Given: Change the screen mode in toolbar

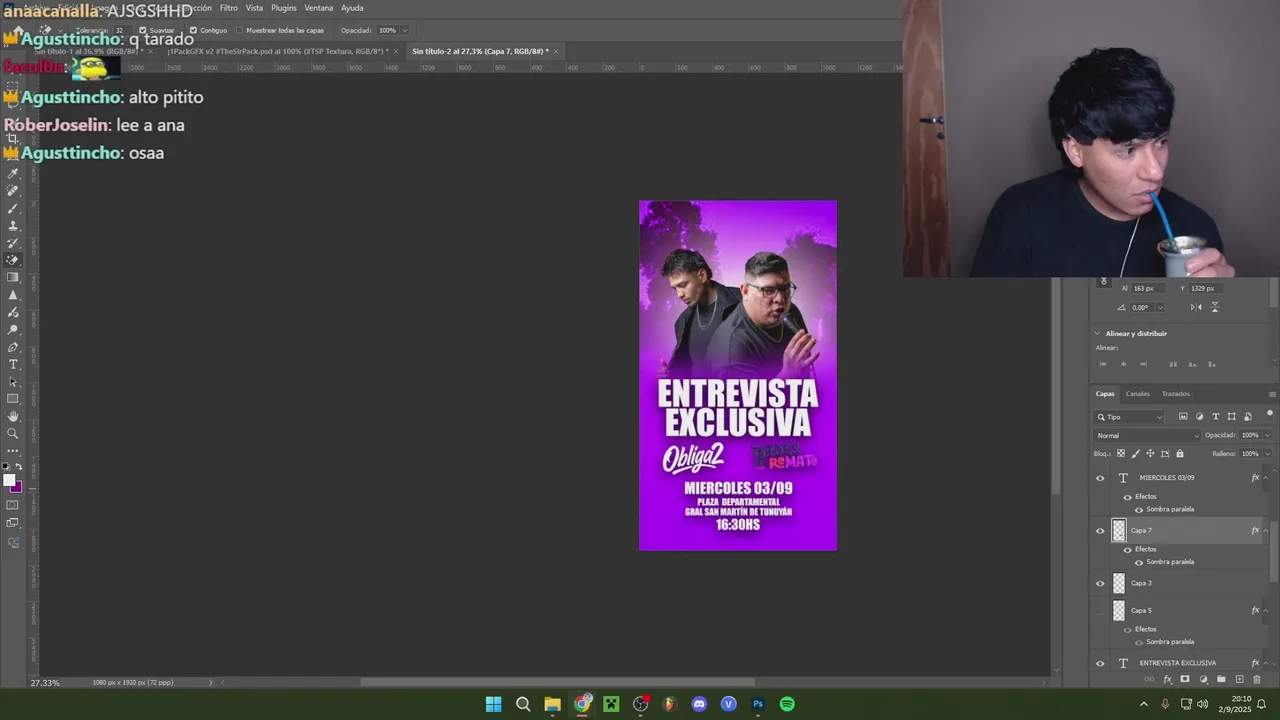Looking at the screenshot, I should point(13,523).
